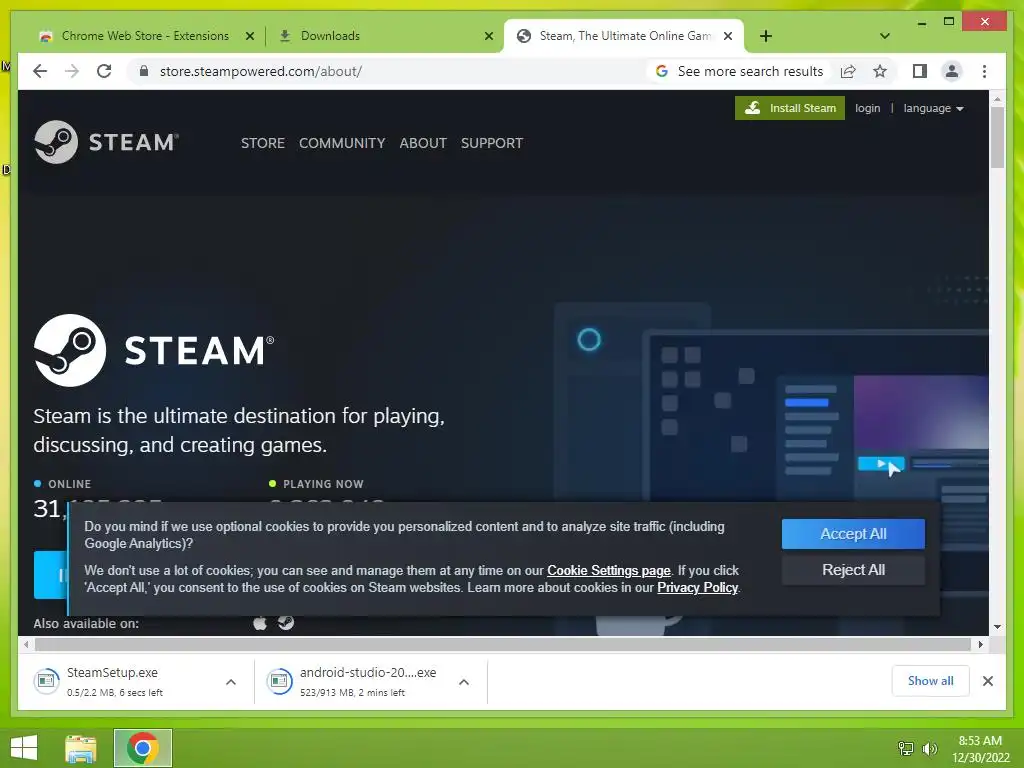Accept all cookies
The width and height of the screenshot is (1024, 768).
pyautogui.click(x=853, y=534)
